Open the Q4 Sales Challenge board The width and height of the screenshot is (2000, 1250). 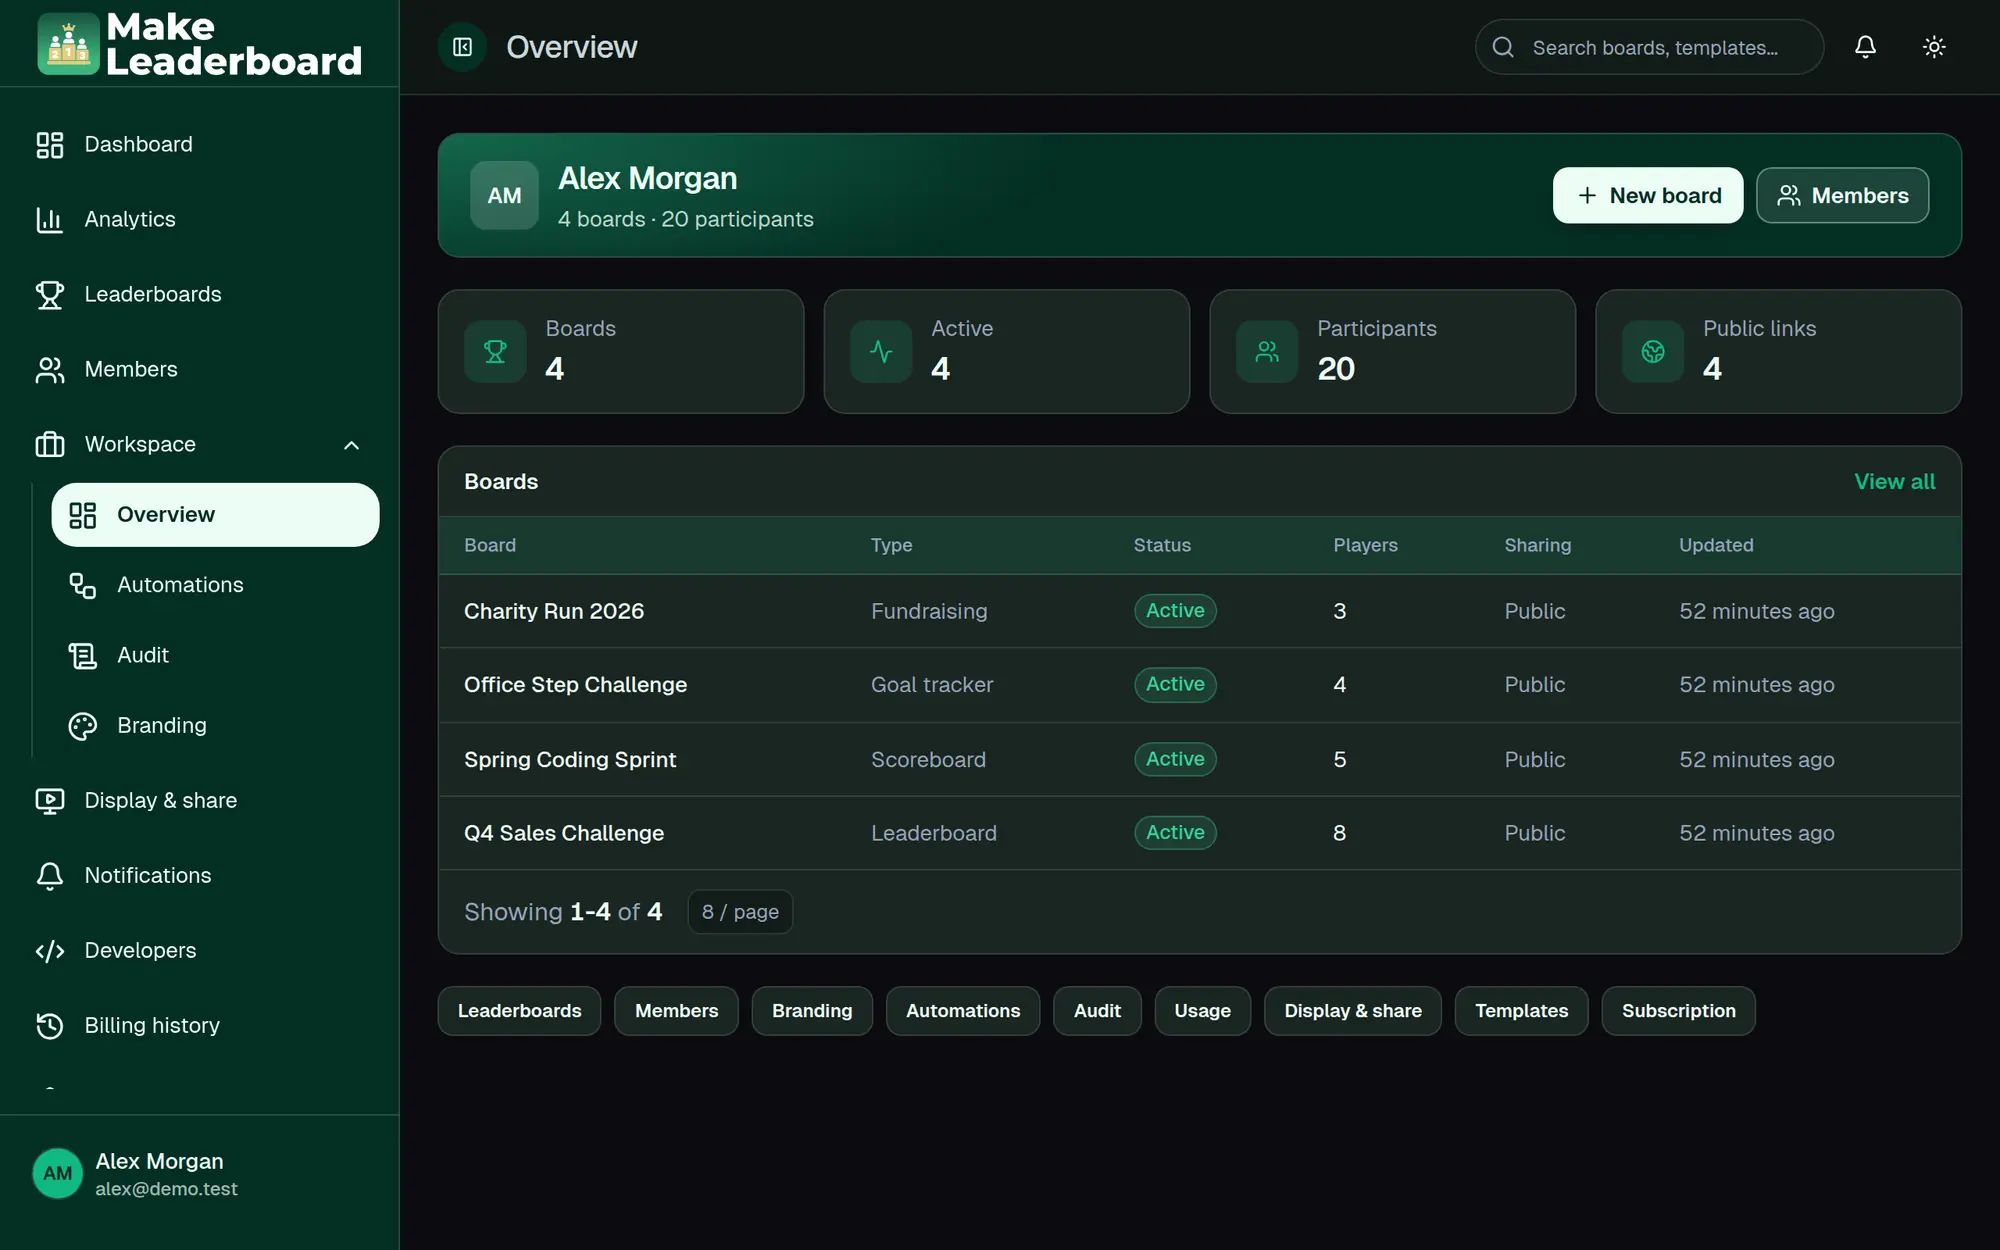click(x=564, y=833)
